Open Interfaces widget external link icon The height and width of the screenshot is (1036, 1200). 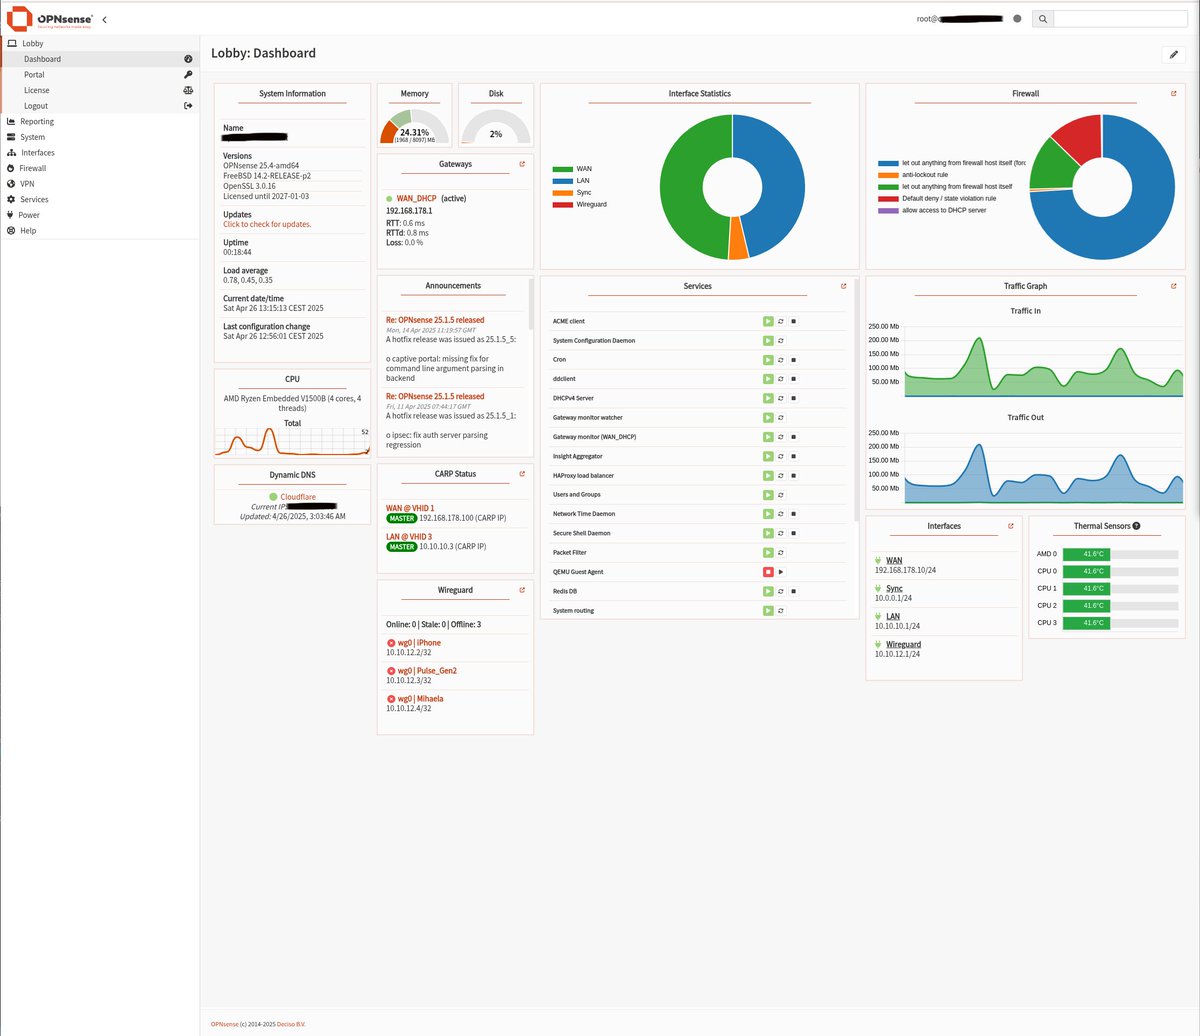(x=1011, y=526)
